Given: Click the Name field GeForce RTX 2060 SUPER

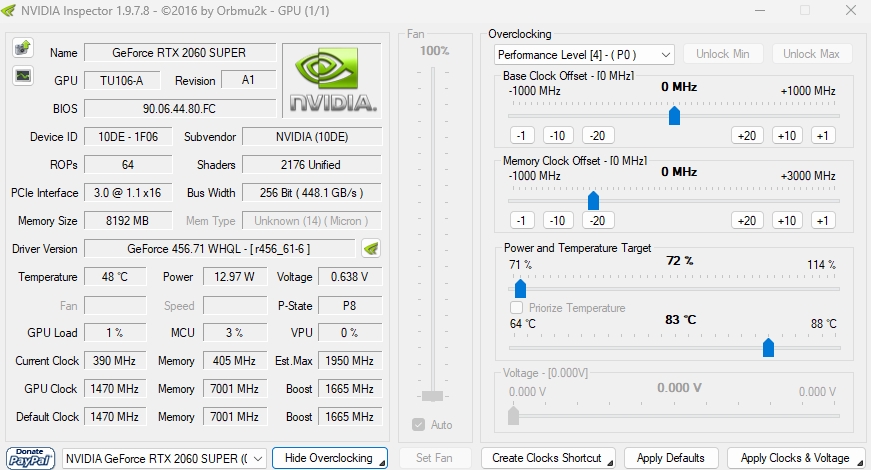Looking at the screenshot, I should (179, 53).
